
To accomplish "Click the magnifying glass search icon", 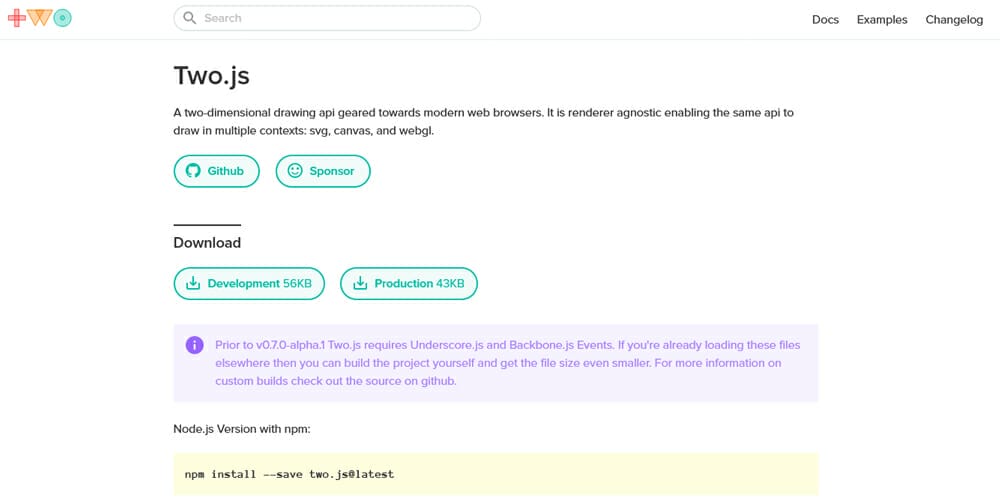I will point(189,18).
